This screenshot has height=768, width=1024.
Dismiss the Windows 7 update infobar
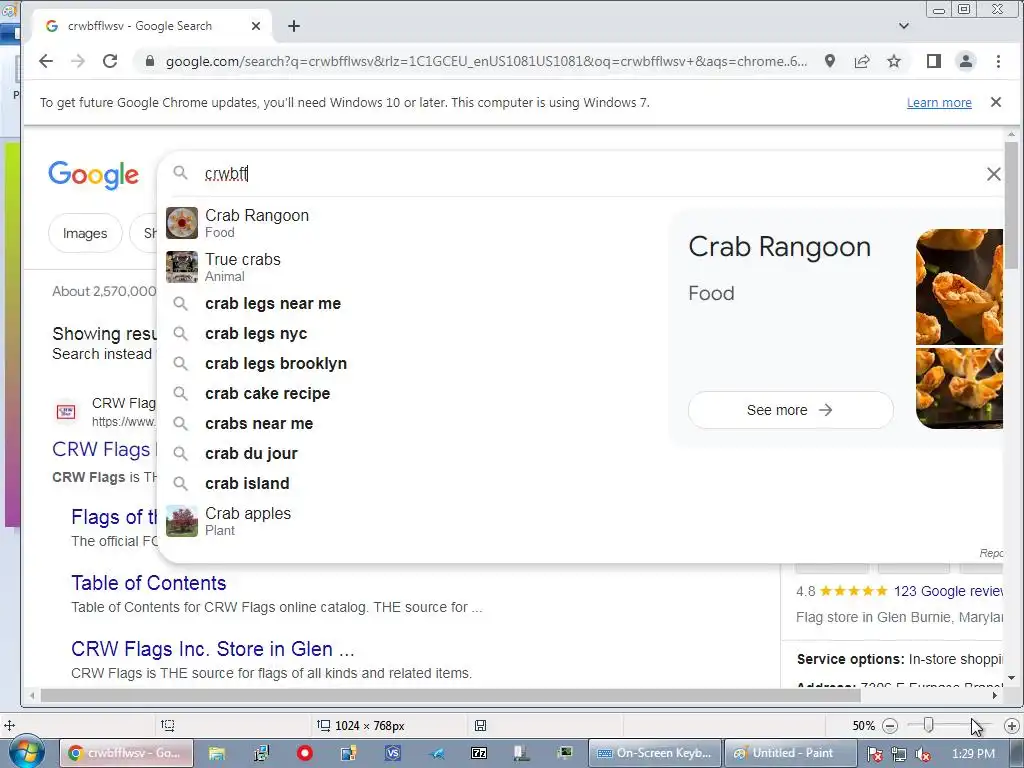996,102
